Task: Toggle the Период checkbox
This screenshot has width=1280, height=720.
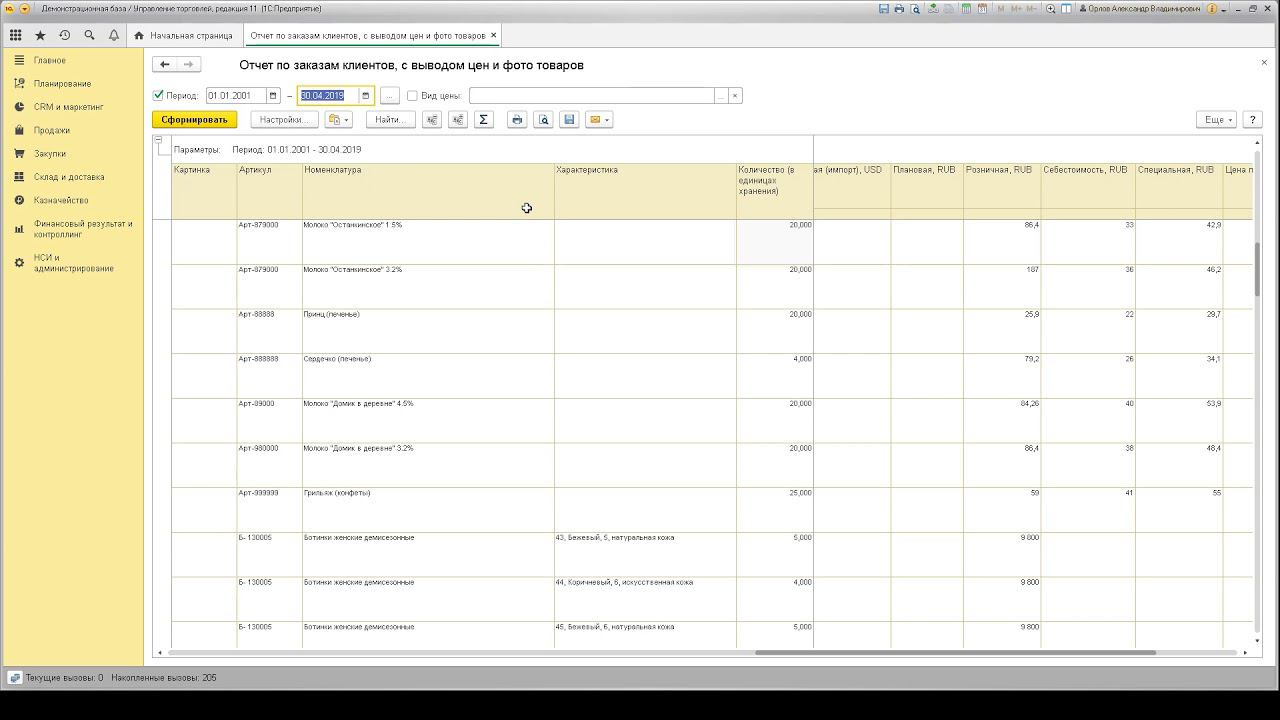Action: click(158, 96)
